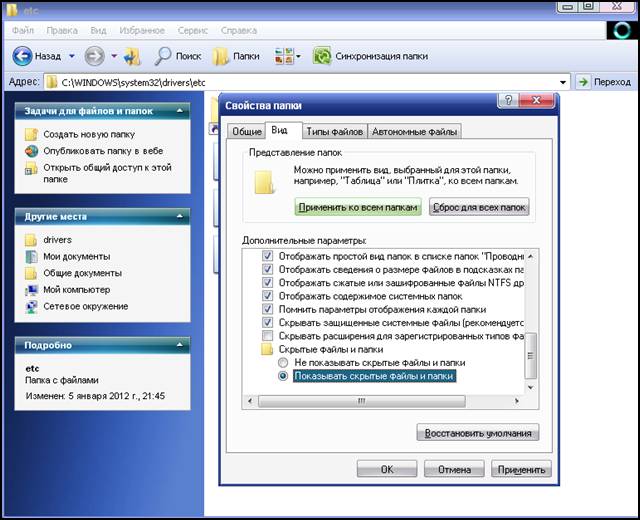This screenshot has width=640, height=520.
Task: Uncheck Скрывать защищенные системные файлы
Action: pyautogui.click(x=267, y=322)
